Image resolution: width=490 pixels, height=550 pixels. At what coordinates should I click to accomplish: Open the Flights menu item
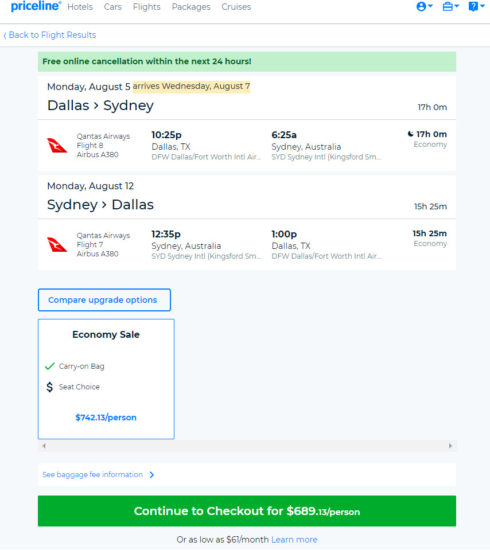(x=147, y=7)
